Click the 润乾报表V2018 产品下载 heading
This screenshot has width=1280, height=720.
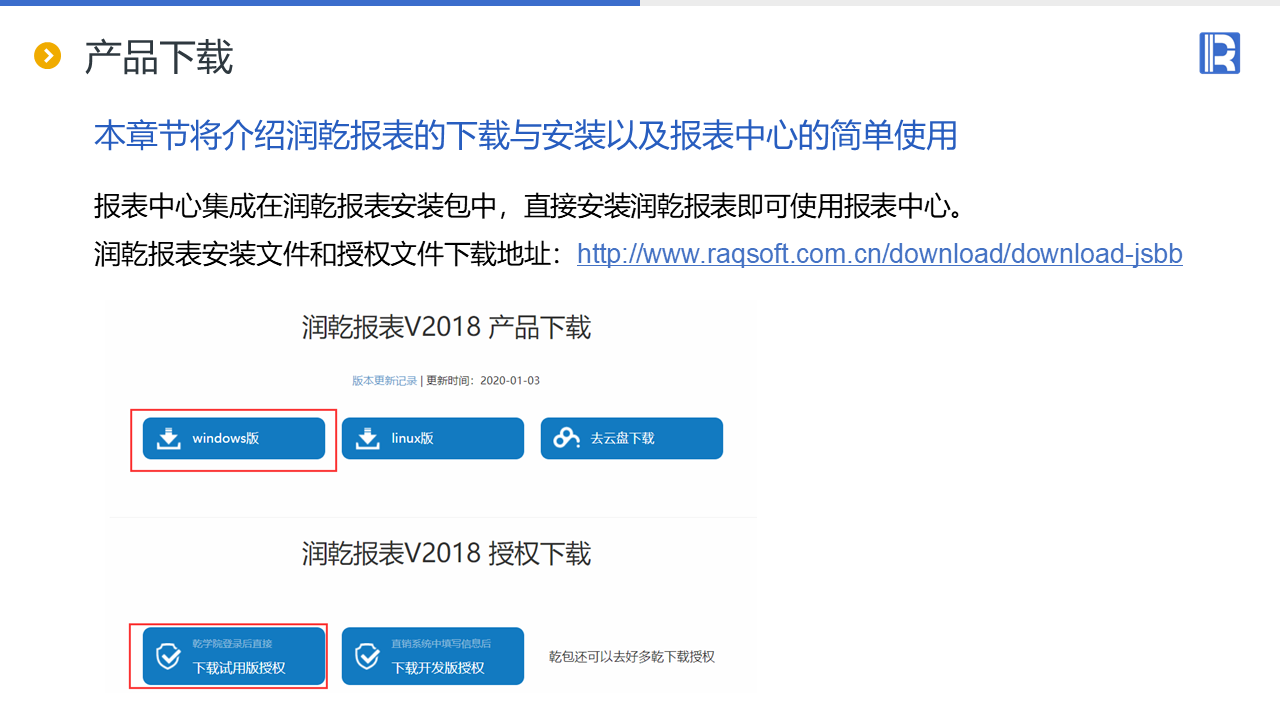(x=447, y=327)
